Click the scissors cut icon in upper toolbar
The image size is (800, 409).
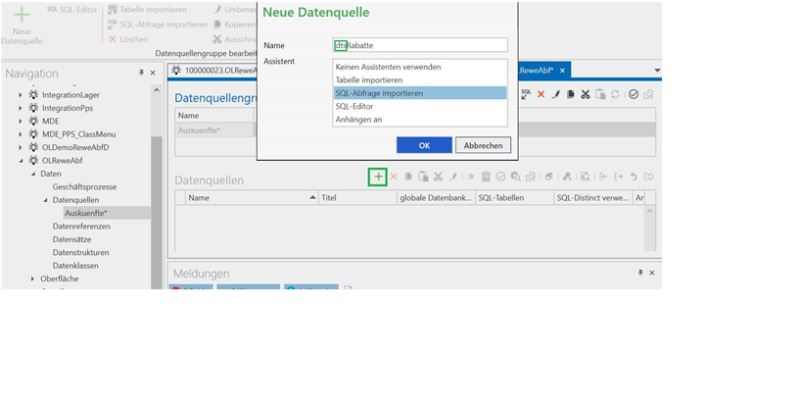point(586,94)
